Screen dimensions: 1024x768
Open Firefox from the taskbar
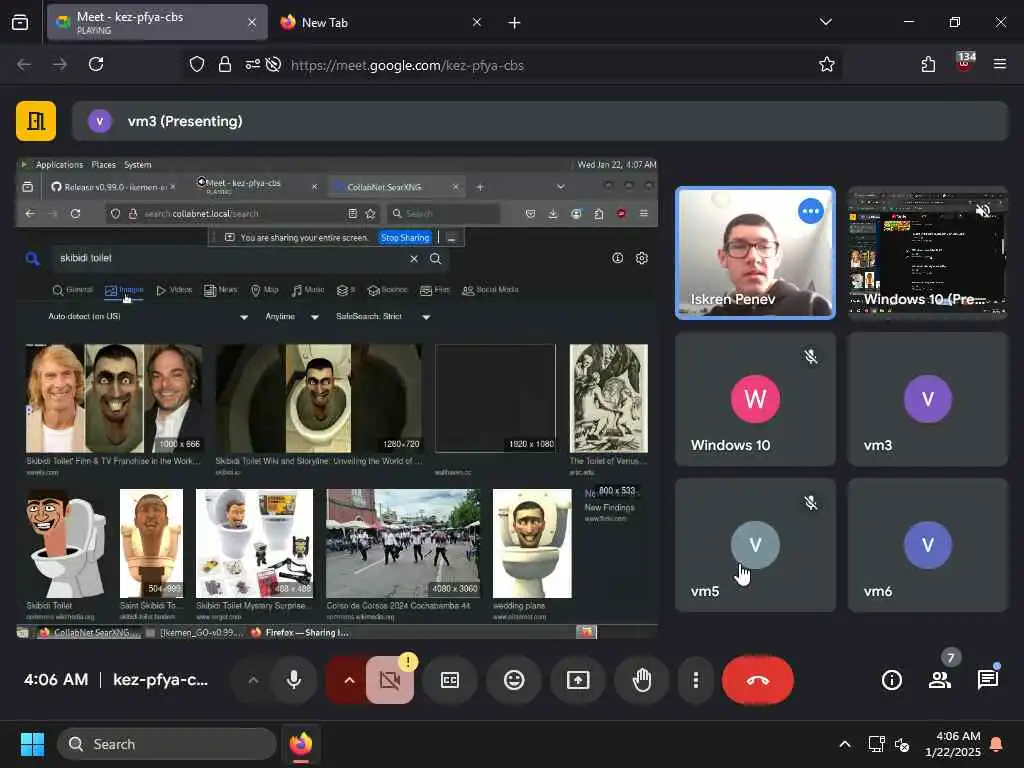click(x=300, y=744)
